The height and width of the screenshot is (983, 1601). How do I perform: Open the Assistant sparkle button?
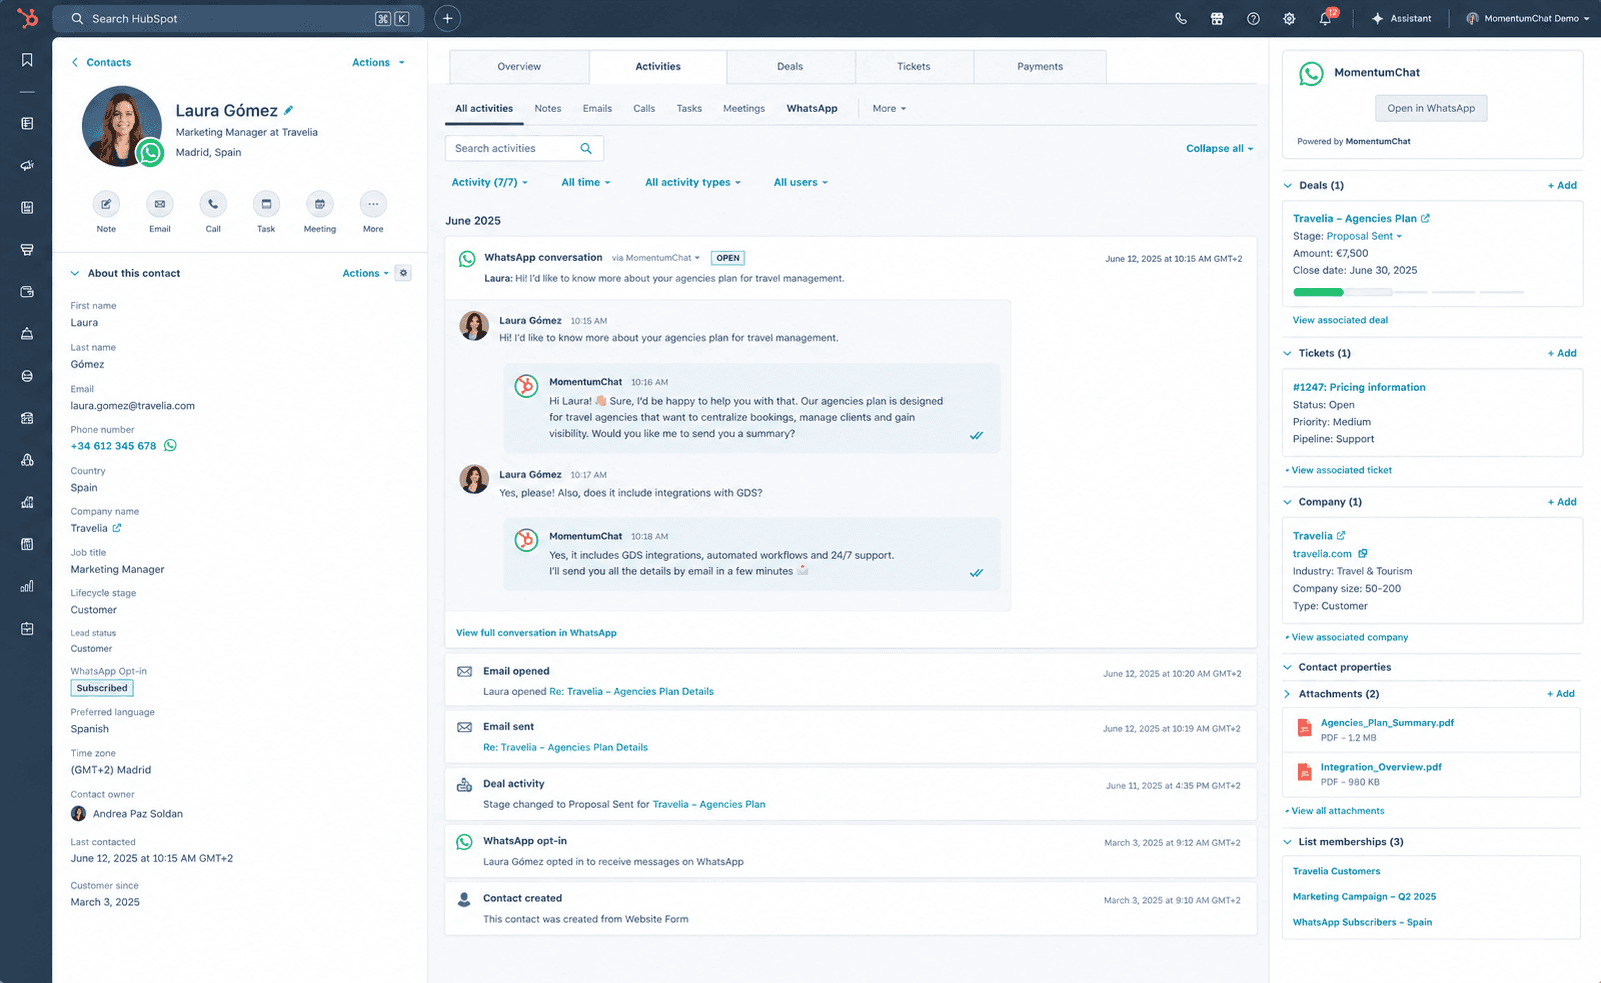pyautogui.click(x=1401, y=18)
